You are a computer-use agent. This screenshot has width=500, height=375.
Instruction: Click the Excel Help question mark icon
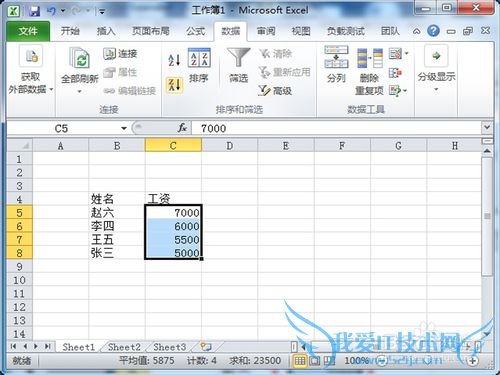click(x=433, y=31)
